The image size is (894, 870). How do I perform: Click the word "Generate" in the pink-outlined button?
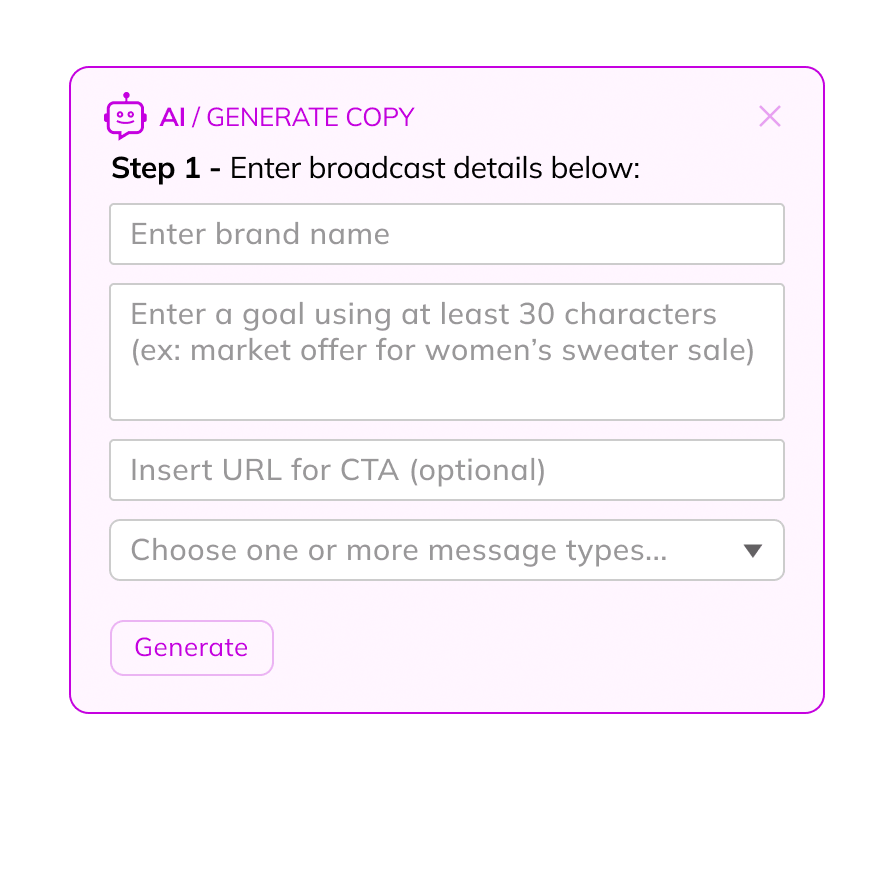click(x=191, y=647)
